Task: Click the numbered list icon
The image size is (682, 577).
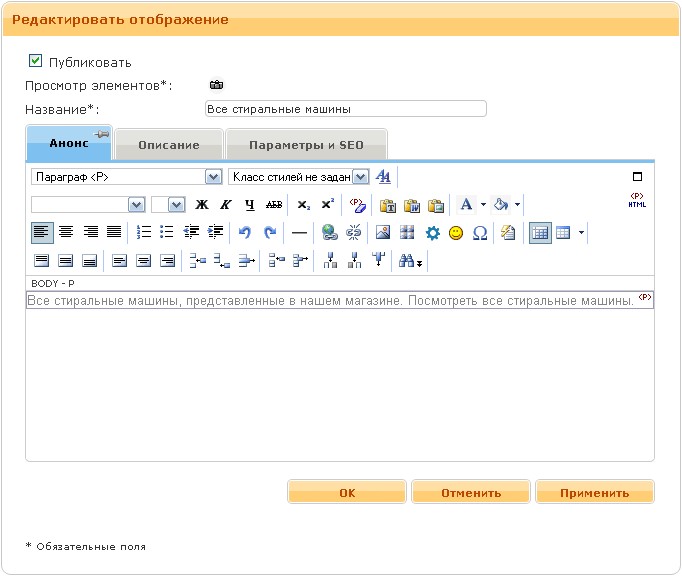Action: coord(143,232)
